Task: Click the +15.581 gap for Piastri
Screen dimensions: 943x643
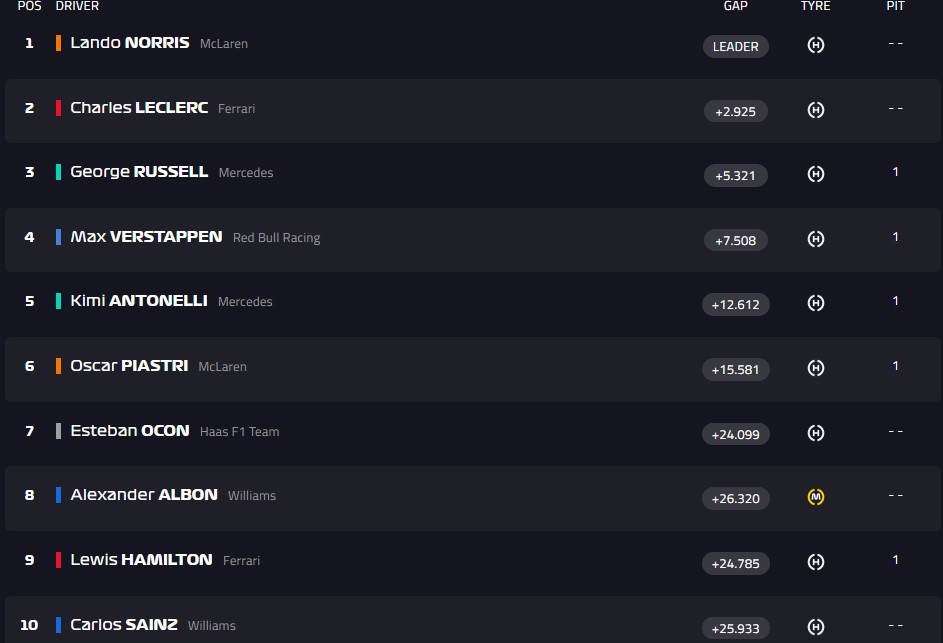Action: click(735, 370)
